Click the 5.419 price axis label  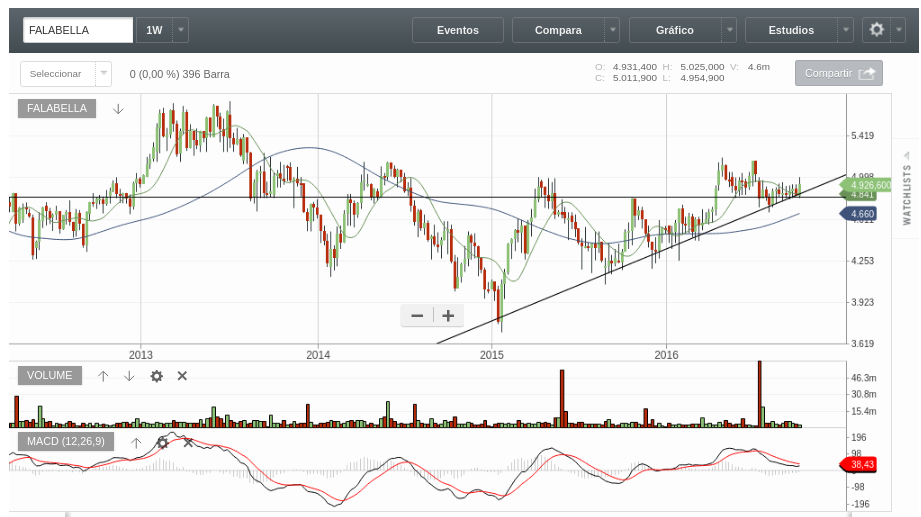tap(862, 136)
